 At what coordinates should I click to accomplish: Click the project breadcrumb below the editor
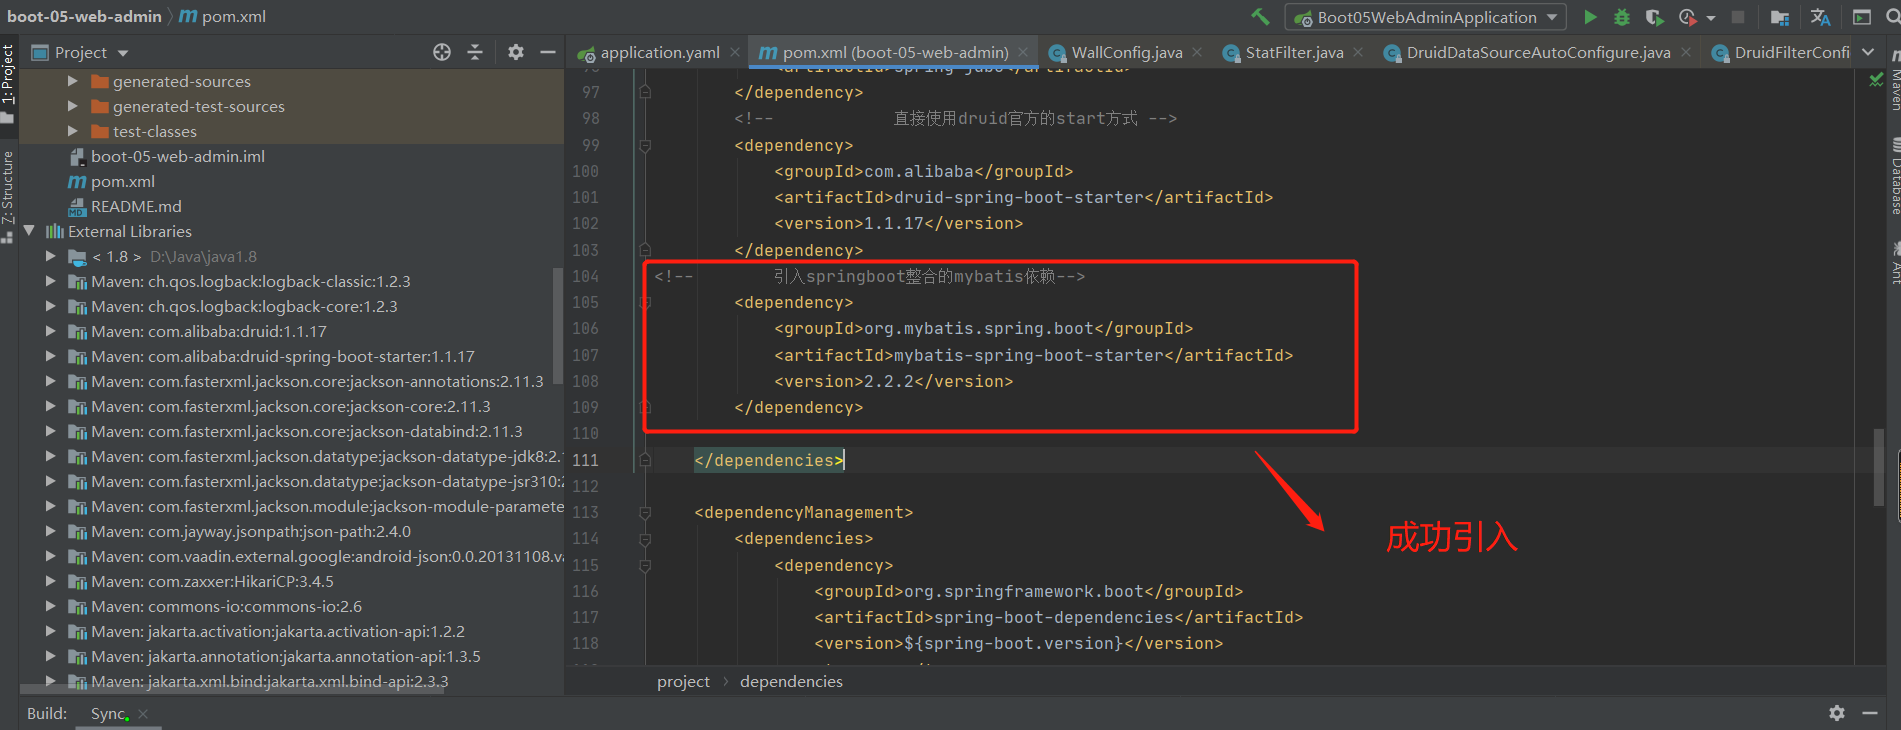[683, 681]
